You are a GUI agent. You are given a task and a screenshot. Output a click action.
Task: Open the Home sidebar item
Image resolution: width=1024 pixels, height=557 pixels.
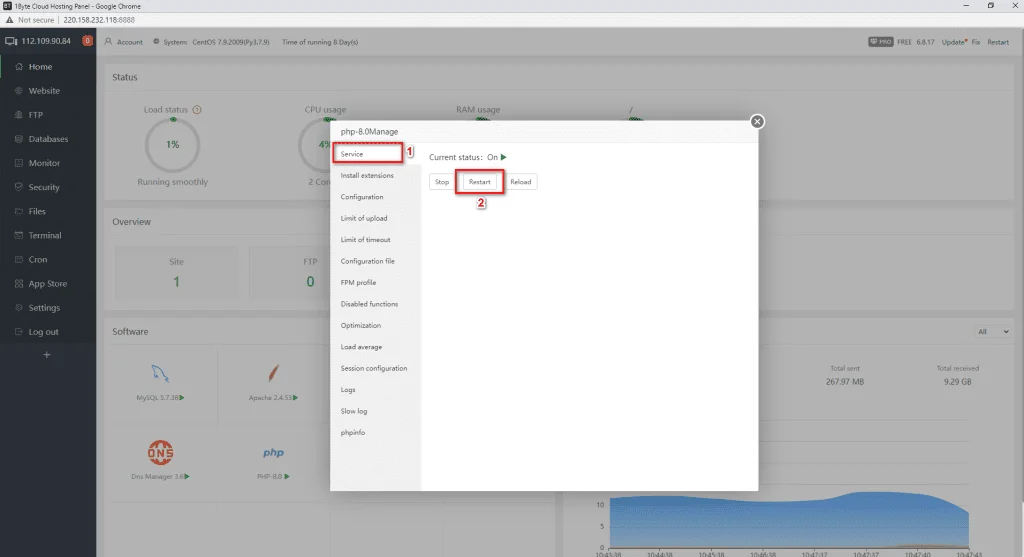pos(39,67)
